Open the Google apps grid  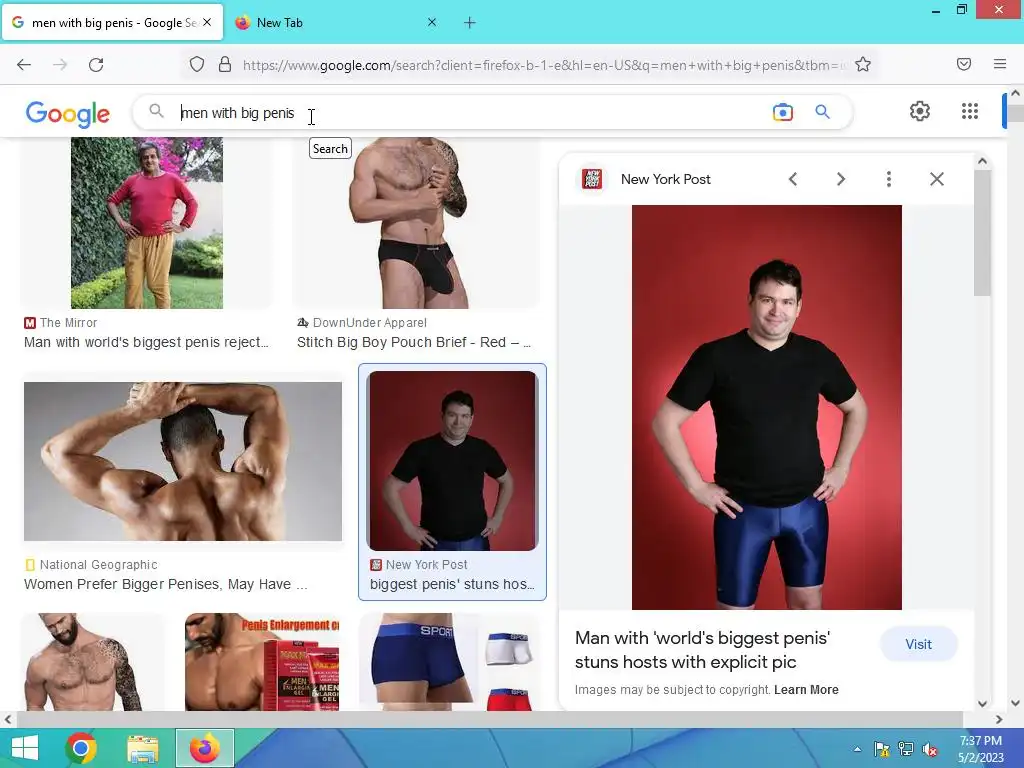point(970,112)
